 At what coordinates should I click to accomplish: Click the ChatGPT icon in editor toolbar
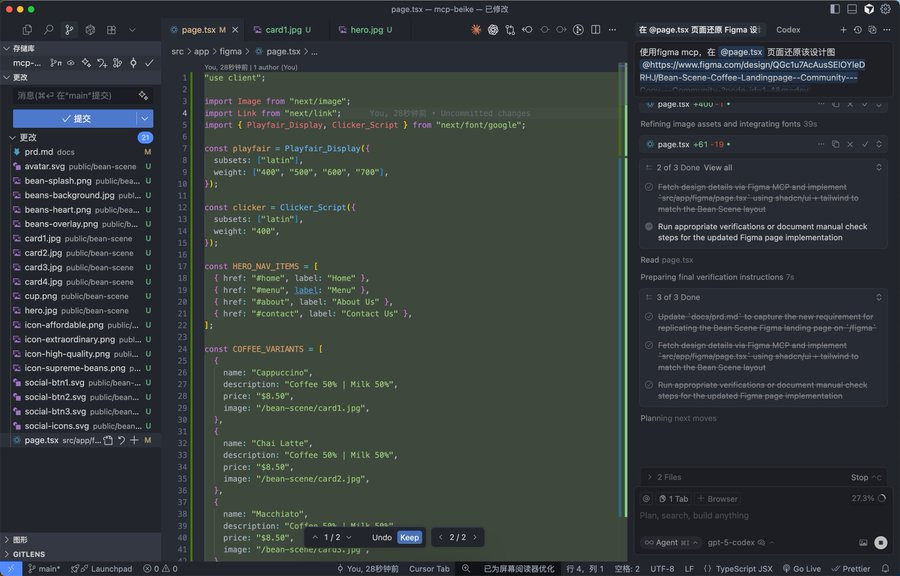pos(493,30)
